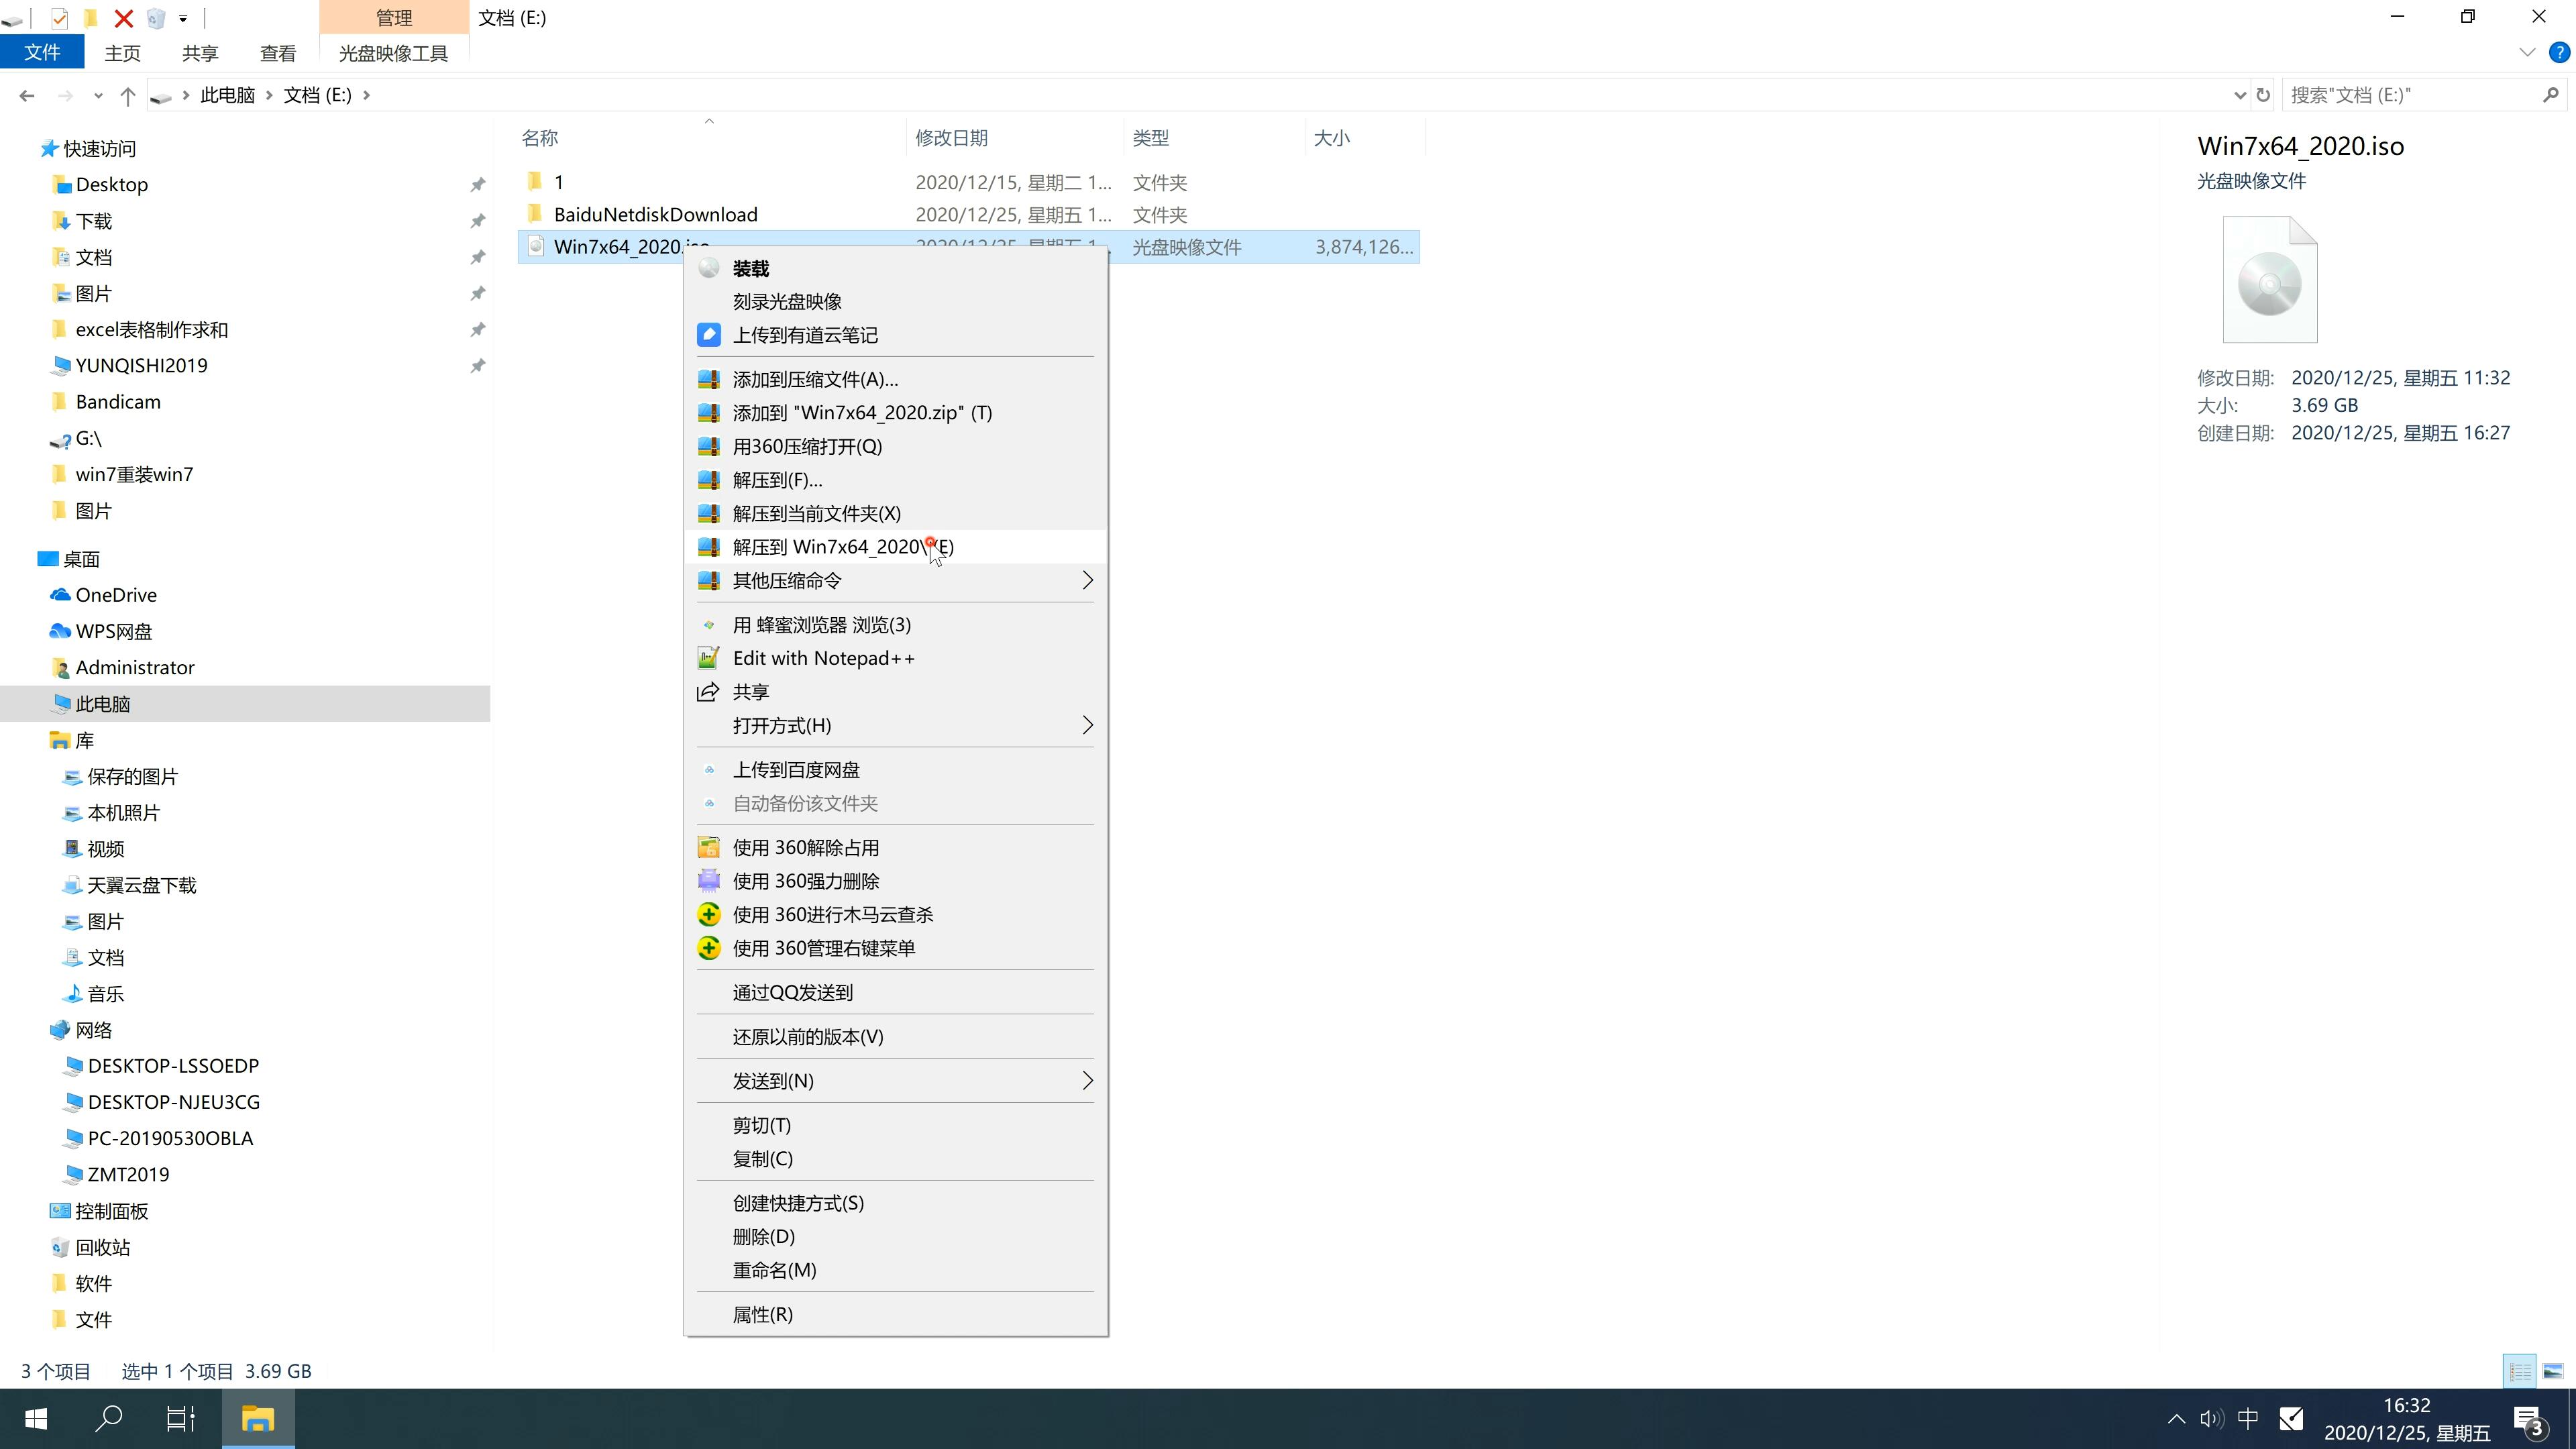The width and height of the screenshot is (2576, 1449).
Task: Click 装载 to mount the ISO image
Action: point(750,266)
